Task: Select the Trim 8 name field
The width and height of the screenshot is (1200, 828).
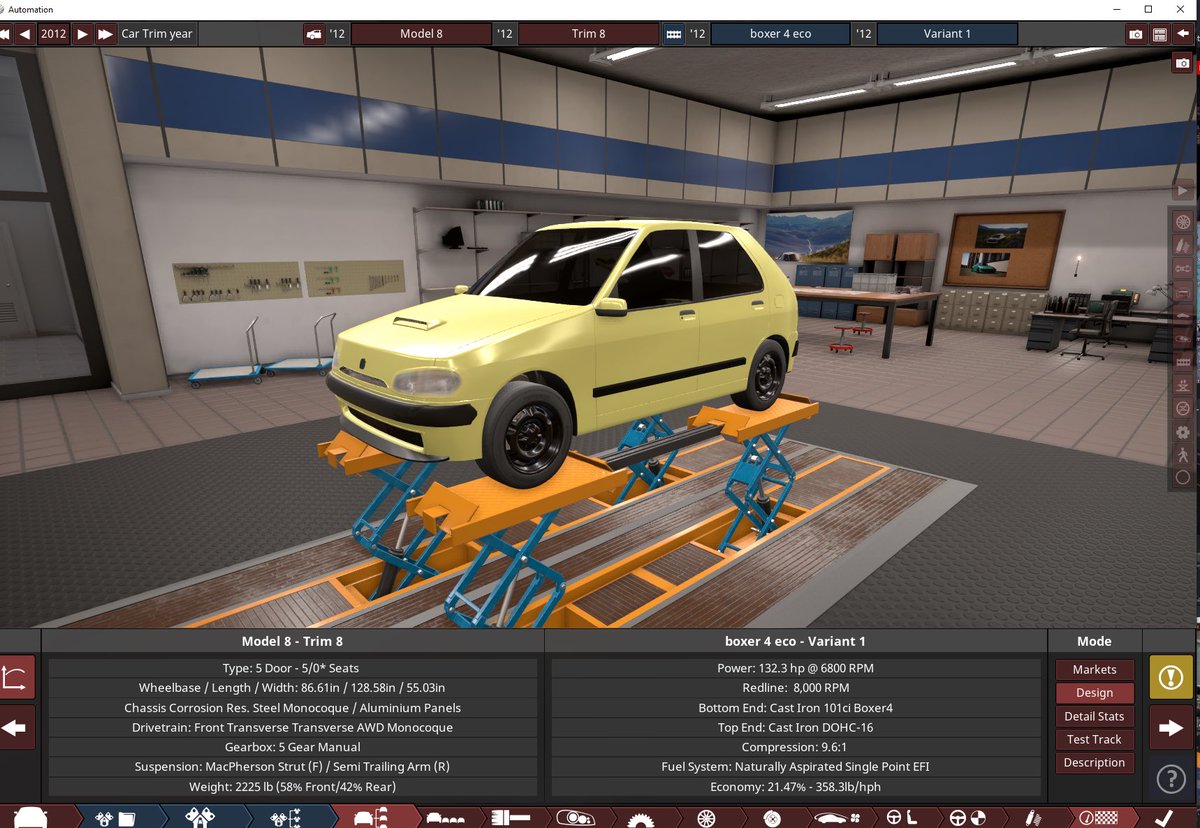Action: point(588,34)
